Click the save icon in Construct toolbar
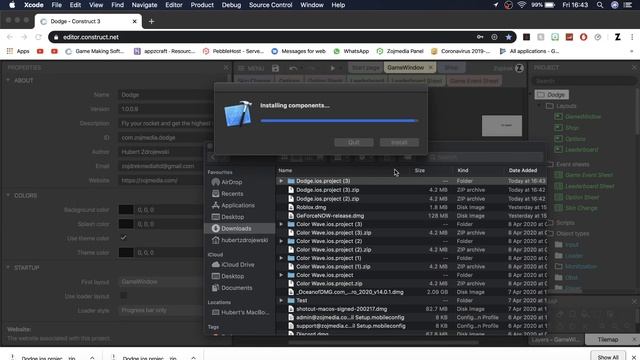This screenshot has height=360, width=640. click(276, 68)
